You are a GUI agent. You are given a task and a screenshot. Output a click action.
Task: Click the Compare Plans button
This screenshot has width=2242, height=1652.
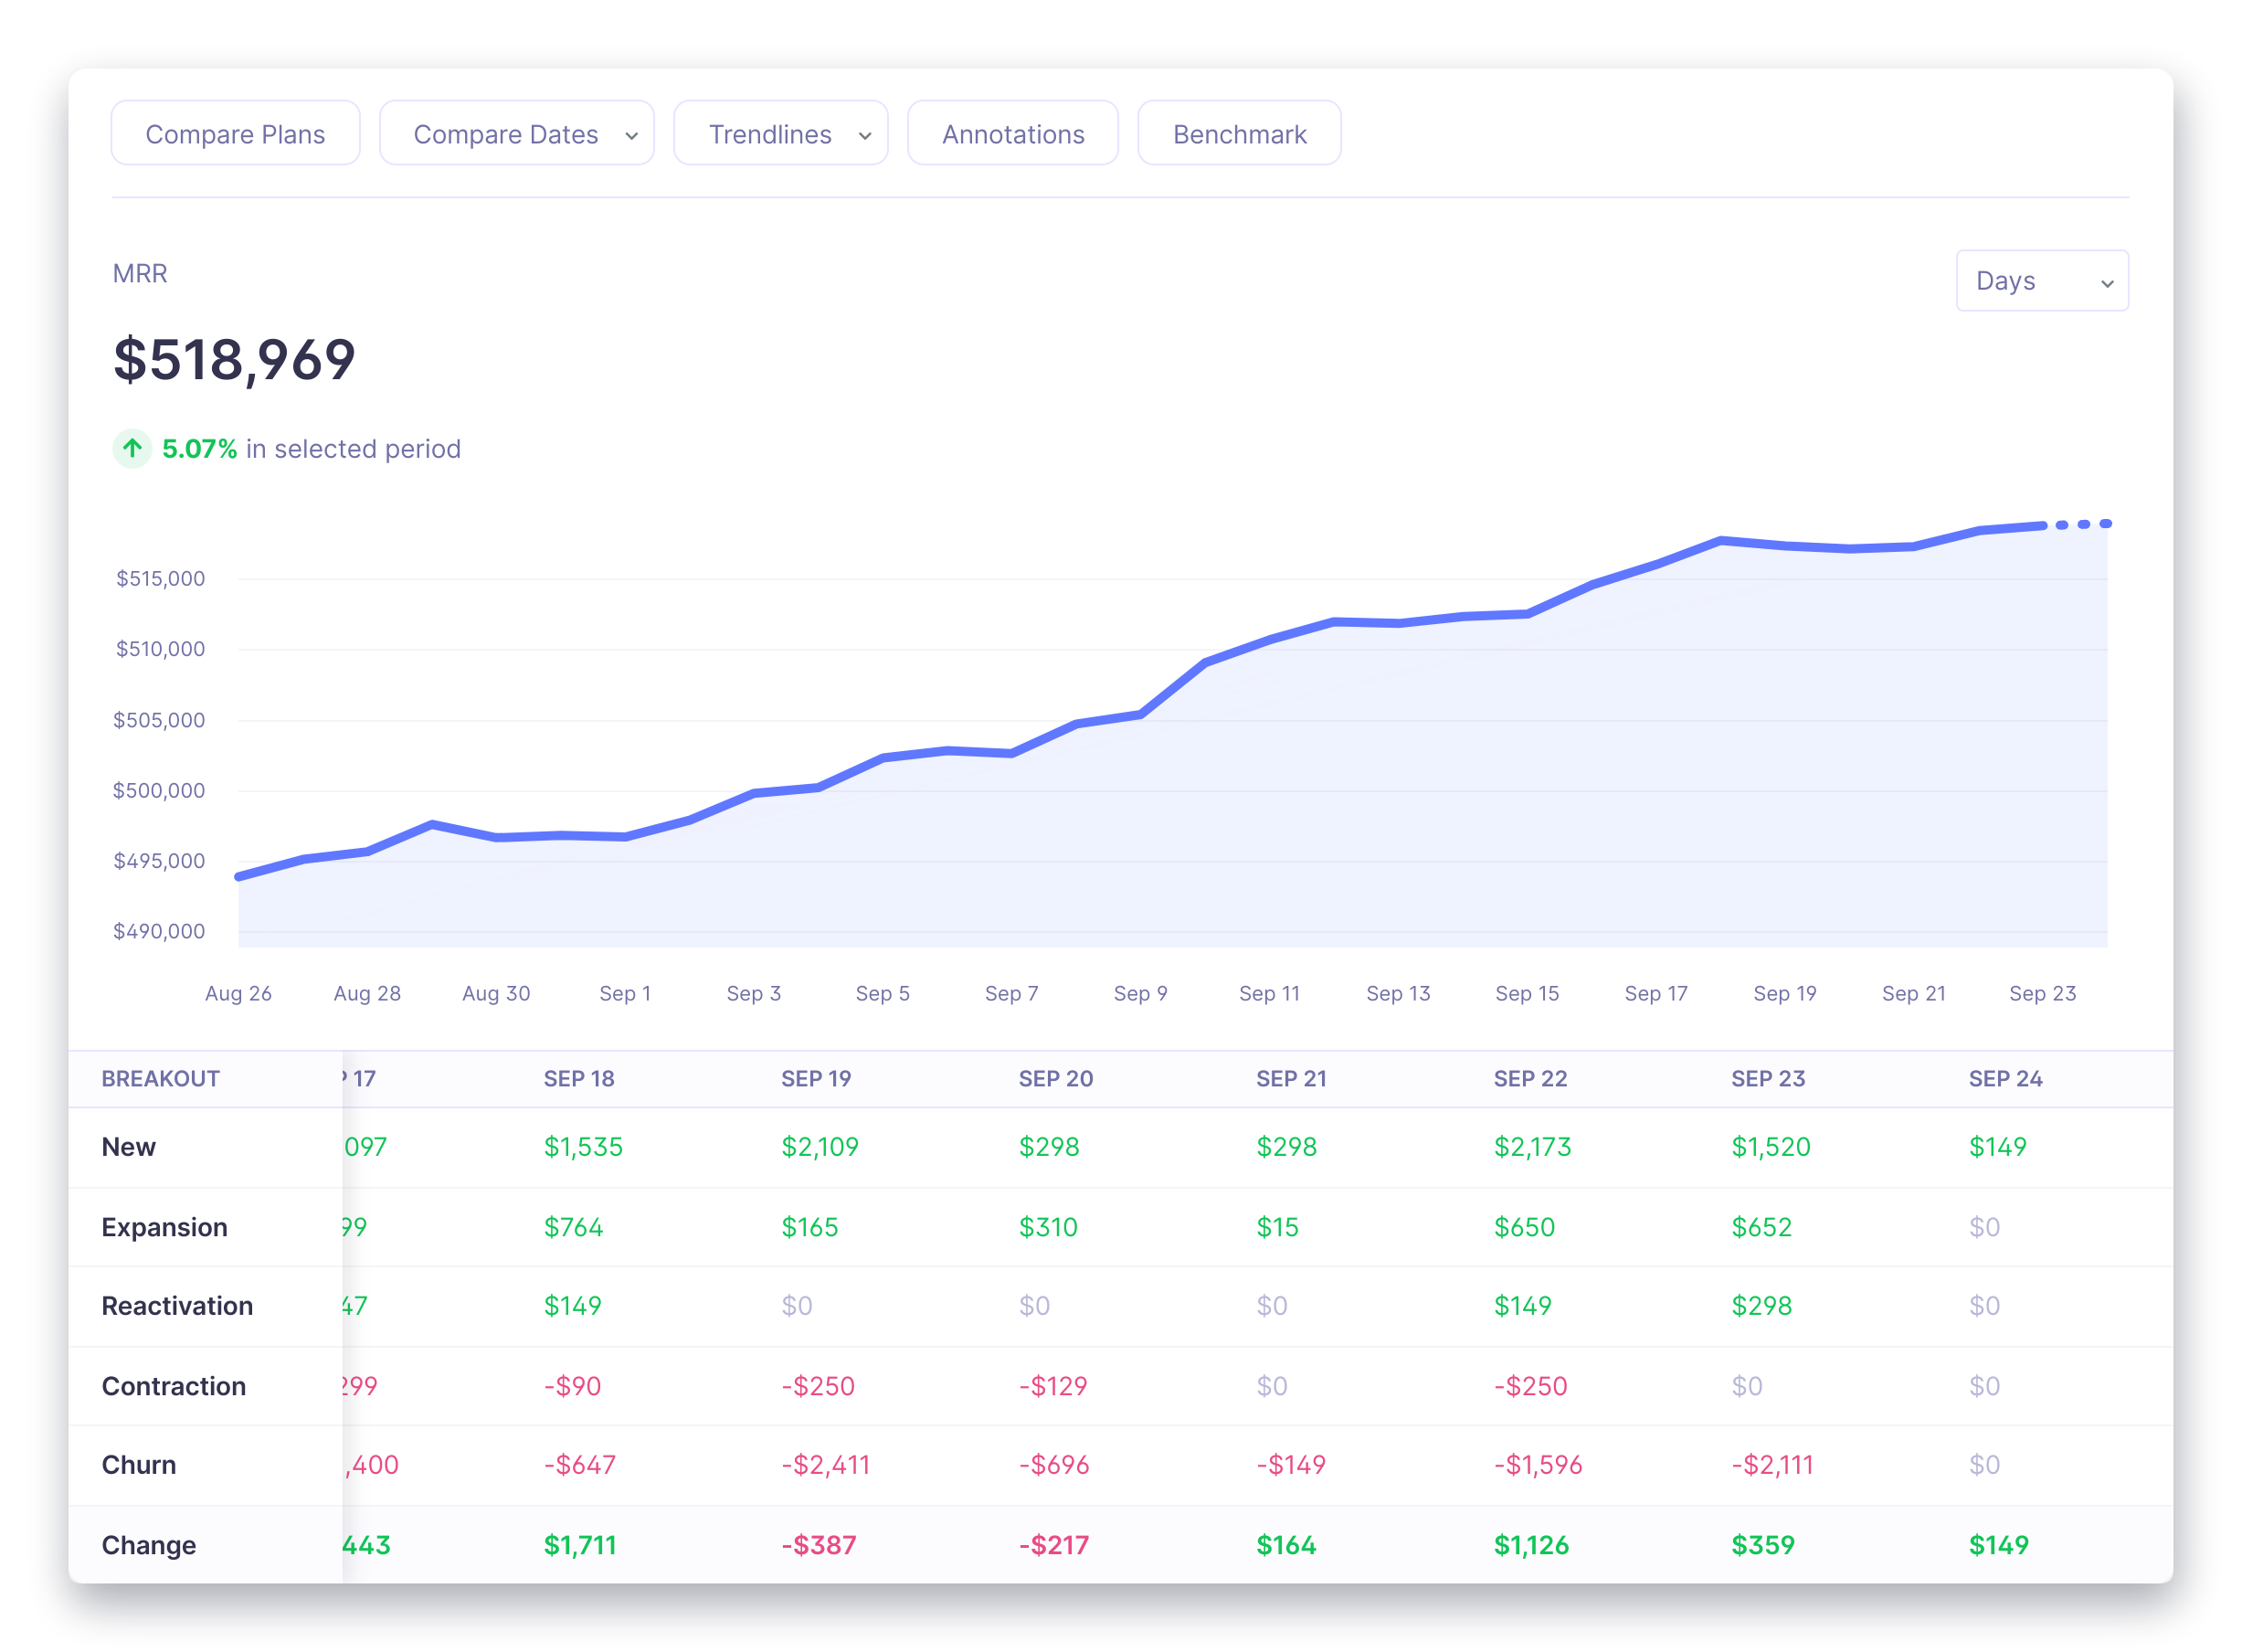235,133
